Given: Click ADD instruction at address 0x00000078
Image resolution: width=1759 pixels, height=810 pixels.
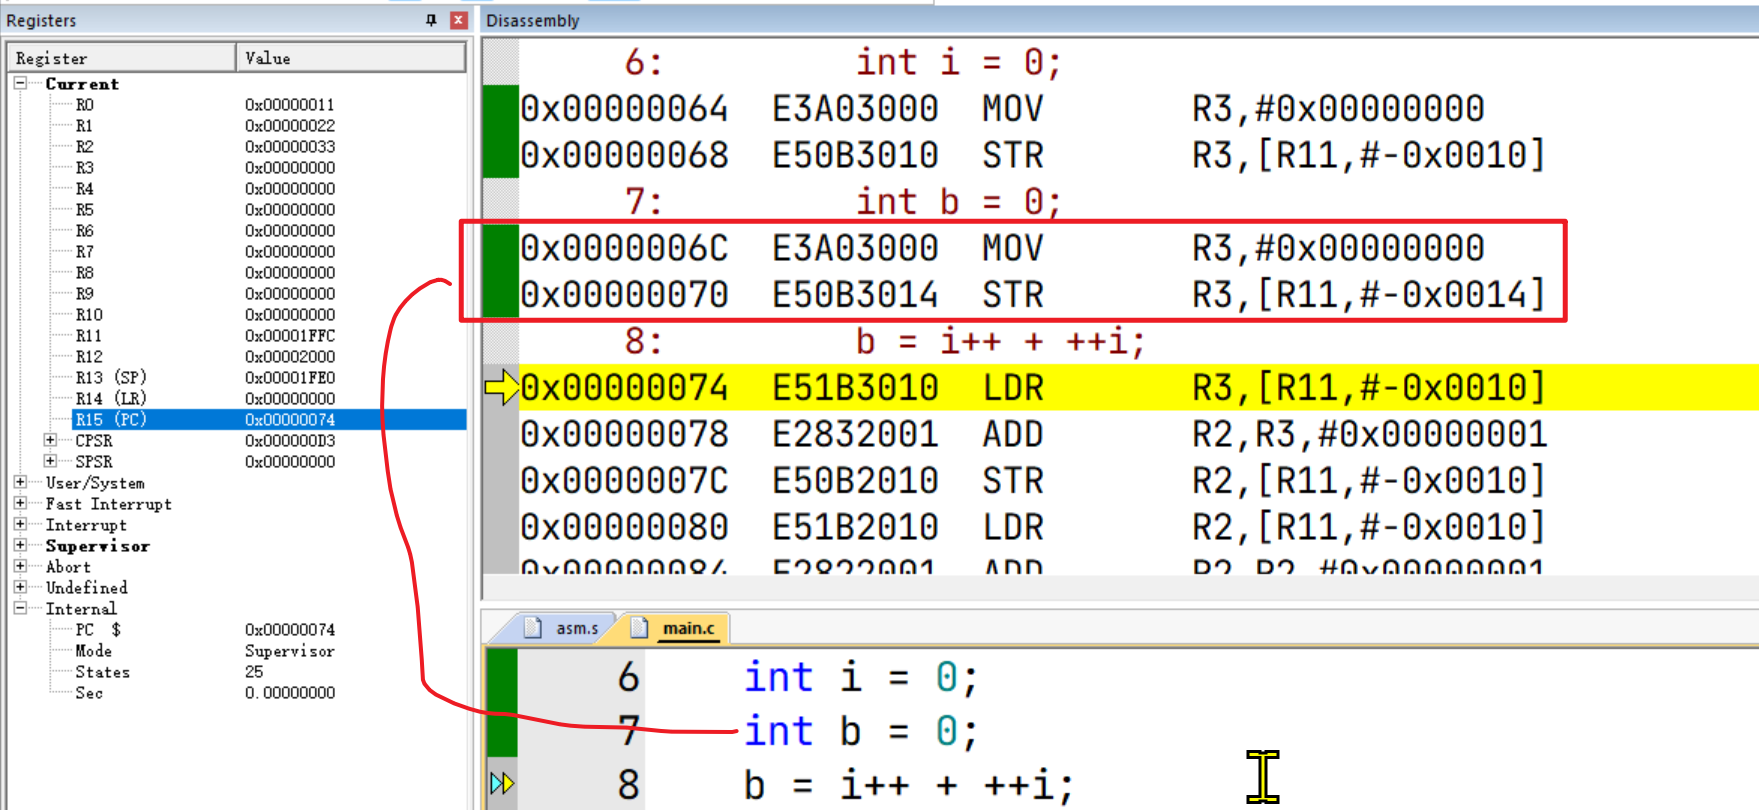Looking at the screenshot, I should point(1034,434).
